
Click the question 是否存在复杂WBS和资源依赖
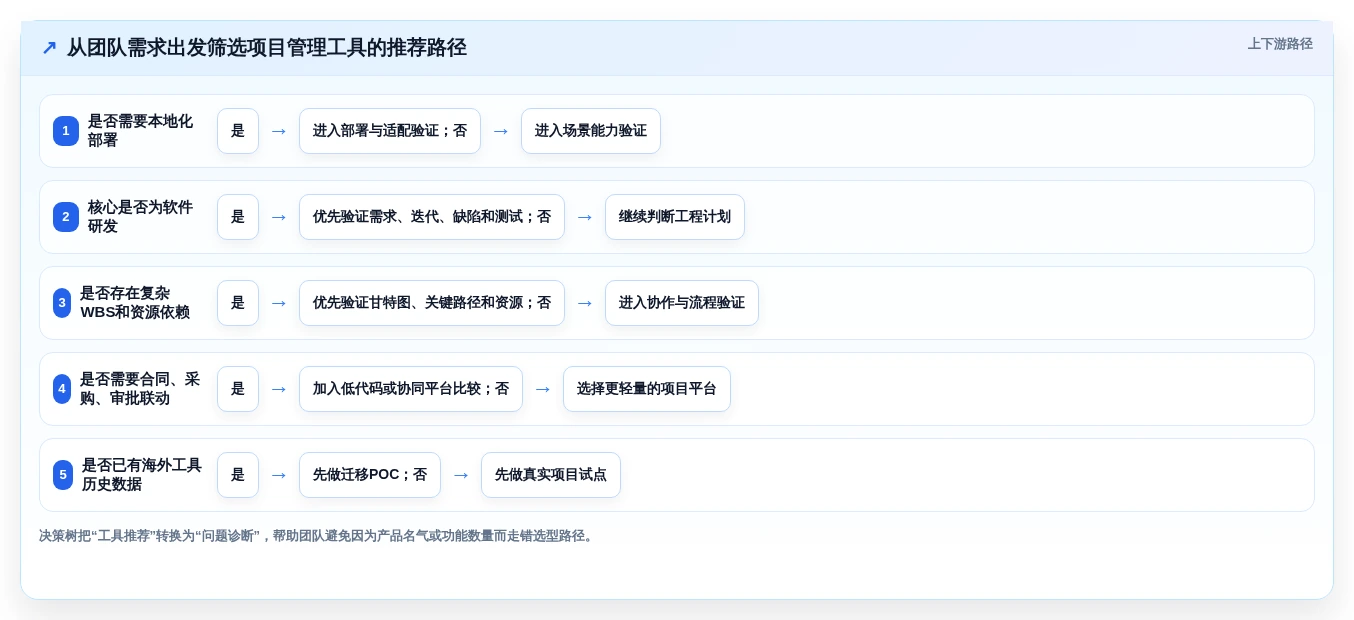pyautogui.click(x=135, y=303)
